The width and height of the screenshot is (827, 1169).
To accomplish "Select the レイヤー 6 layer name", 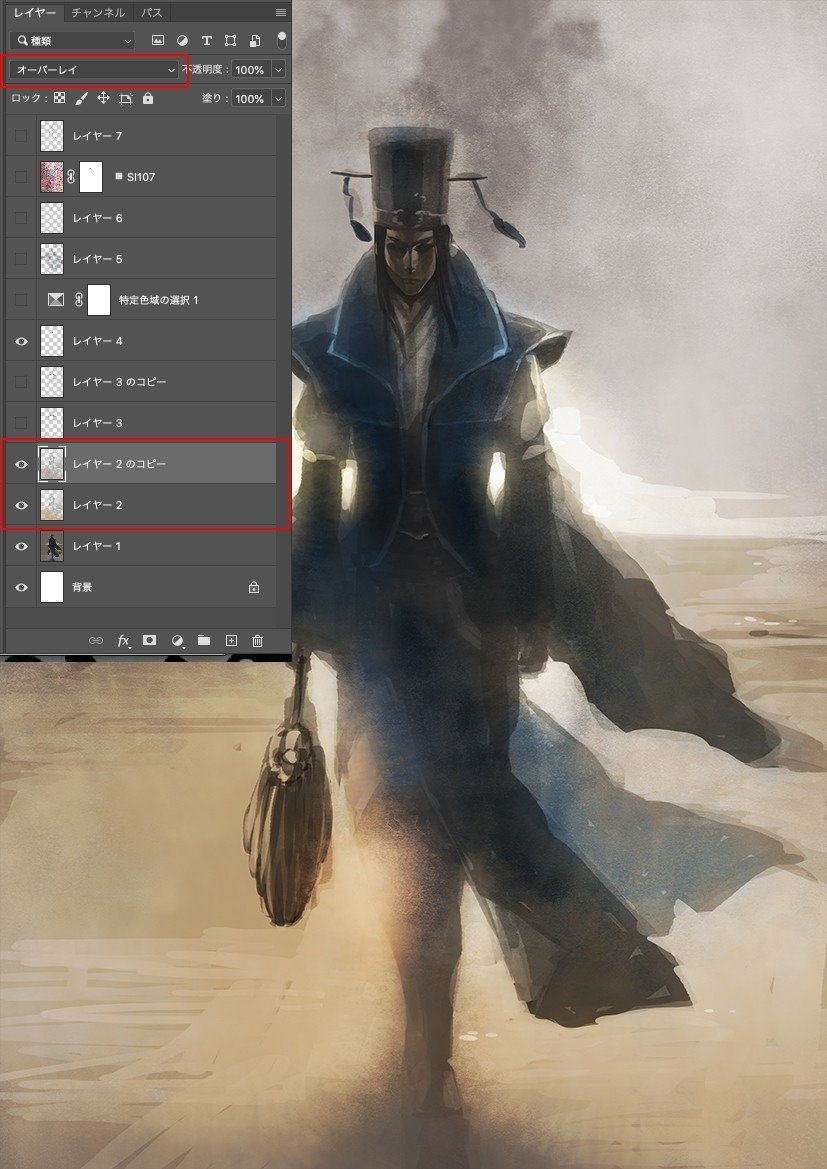I will [97, 218].
